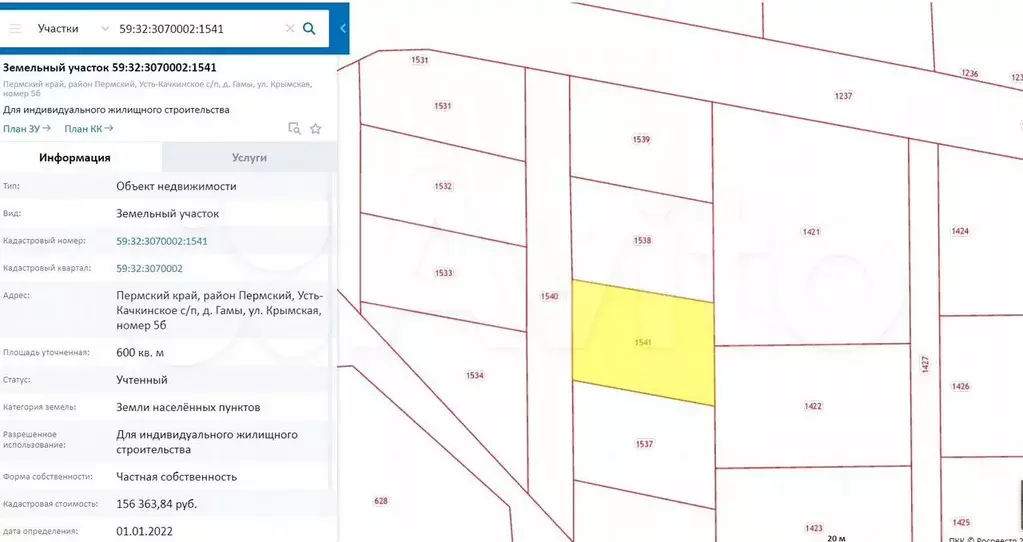Click the panel title 'Земельный участок 59:32:3070002:1541'
Viewport: 1023px width, 542px height.
(110, 67)
